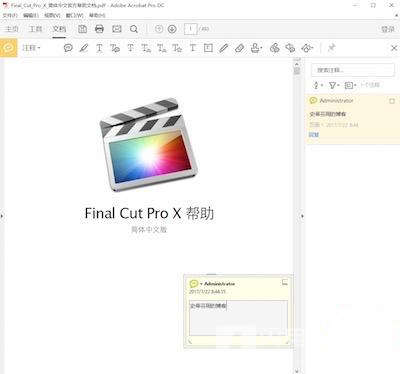This screenshot has height=374, width=400.
Task: Select the text box tool
Action: 208,48
